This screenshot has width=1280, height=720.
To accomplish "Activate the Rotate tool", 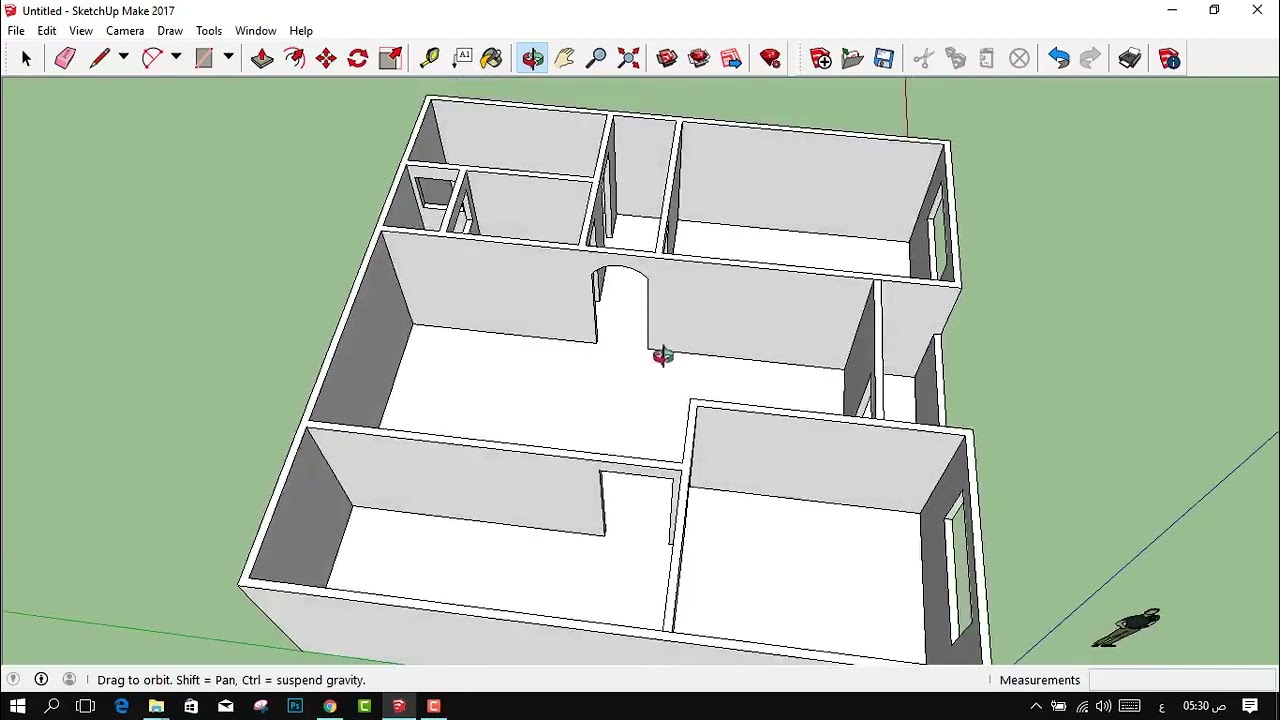I will (358, 59).
